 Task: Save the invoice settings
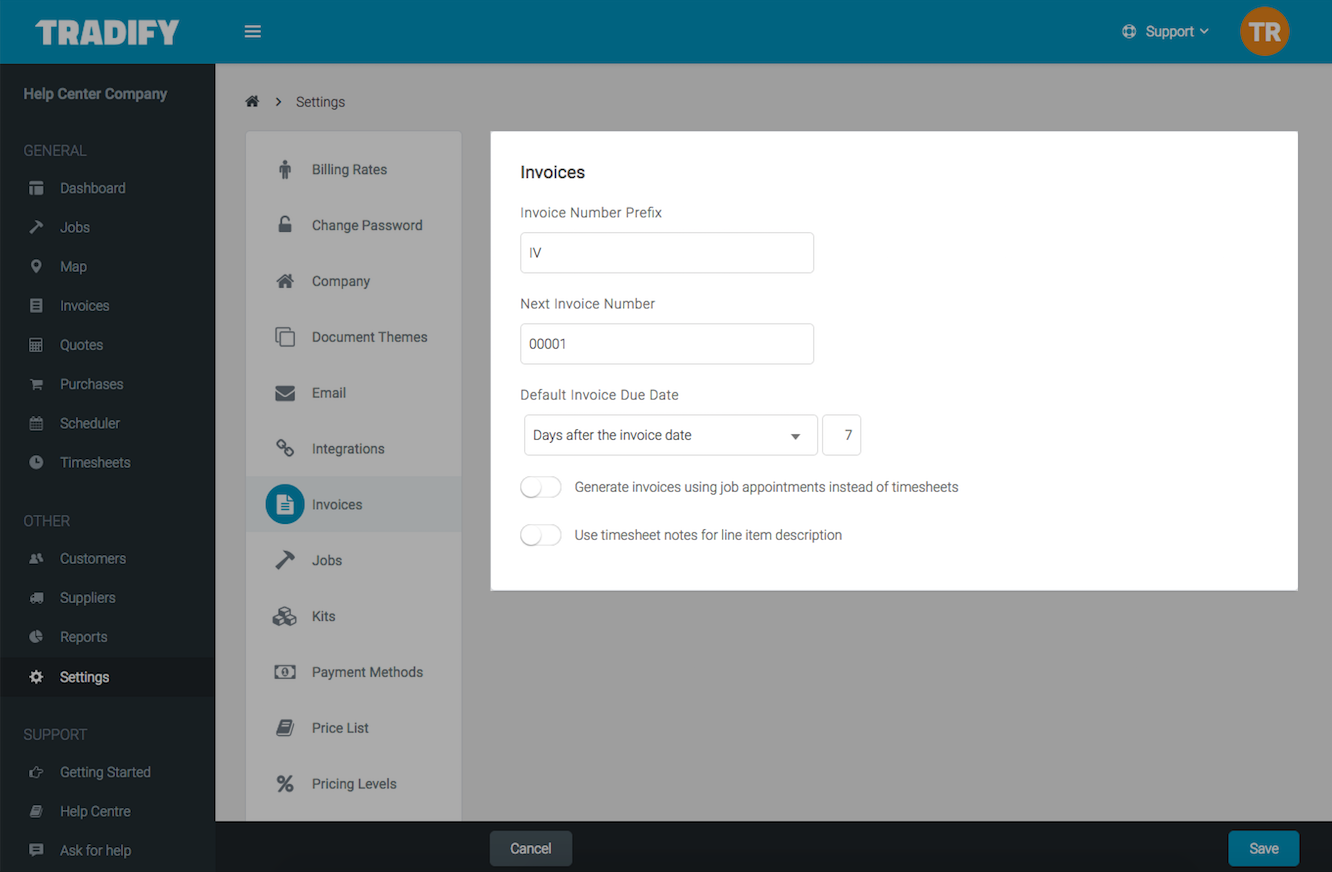1263,847
